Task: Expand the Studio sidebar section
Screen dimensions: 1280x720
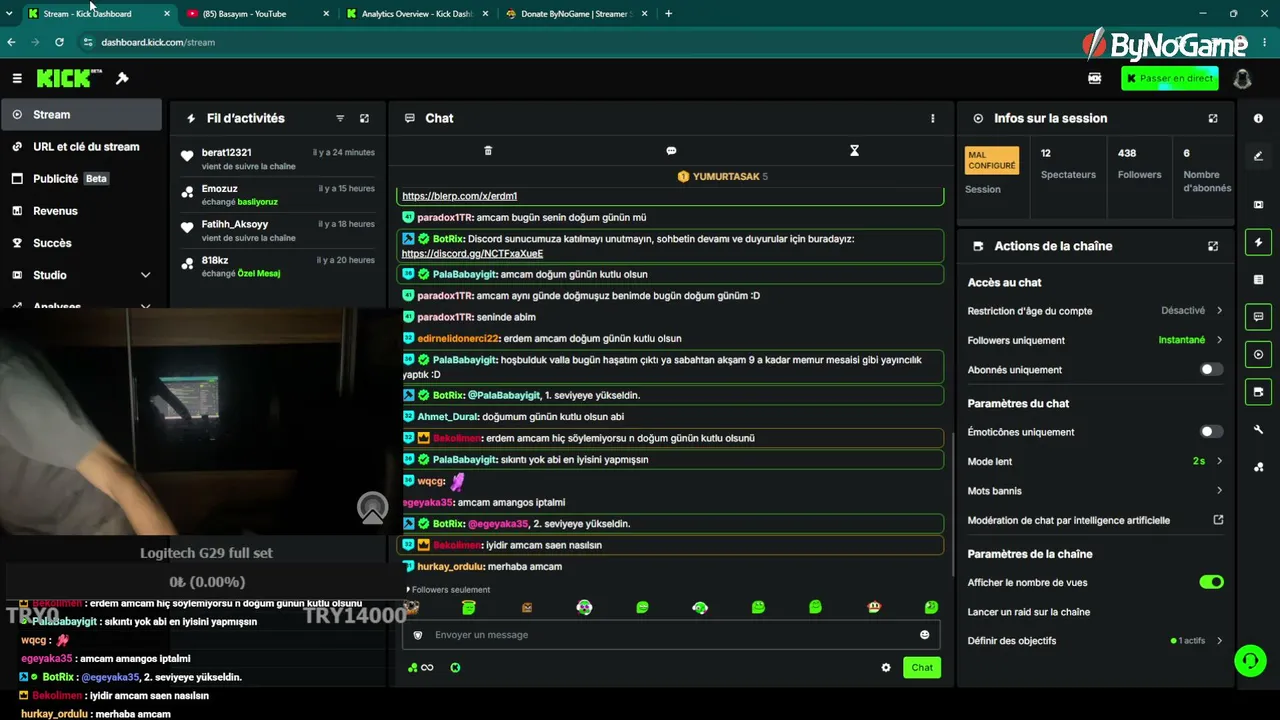Action: coord(81,275)
